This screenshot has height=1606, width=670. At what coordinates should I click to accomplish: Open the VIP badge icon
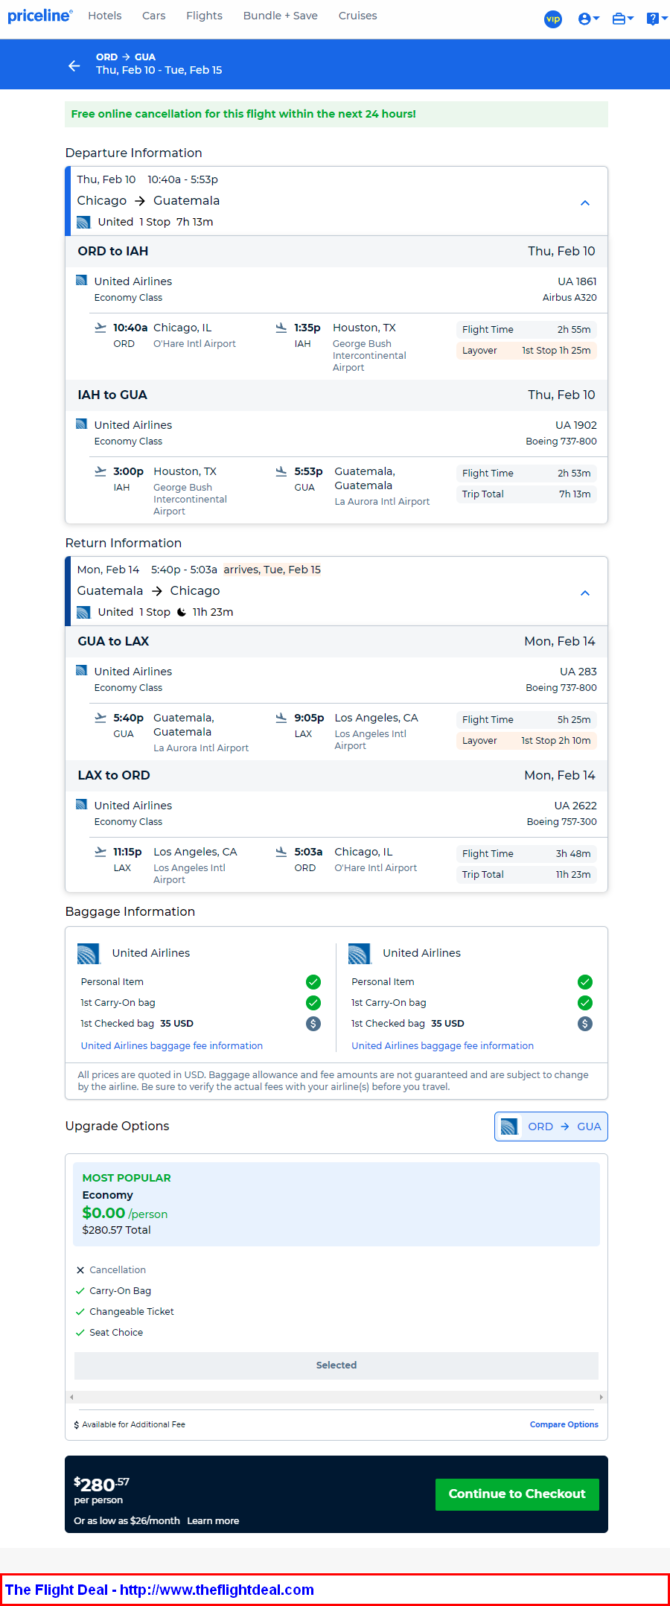pyautogui.click(x=553, y=18)
